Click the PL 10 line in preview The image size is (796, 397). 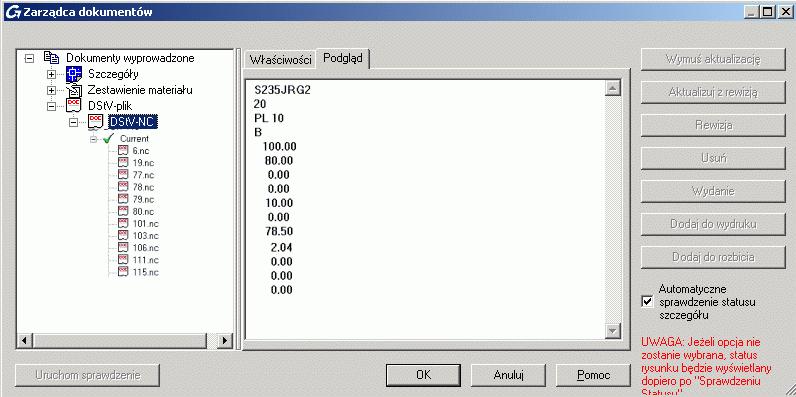tap(269, 118)
